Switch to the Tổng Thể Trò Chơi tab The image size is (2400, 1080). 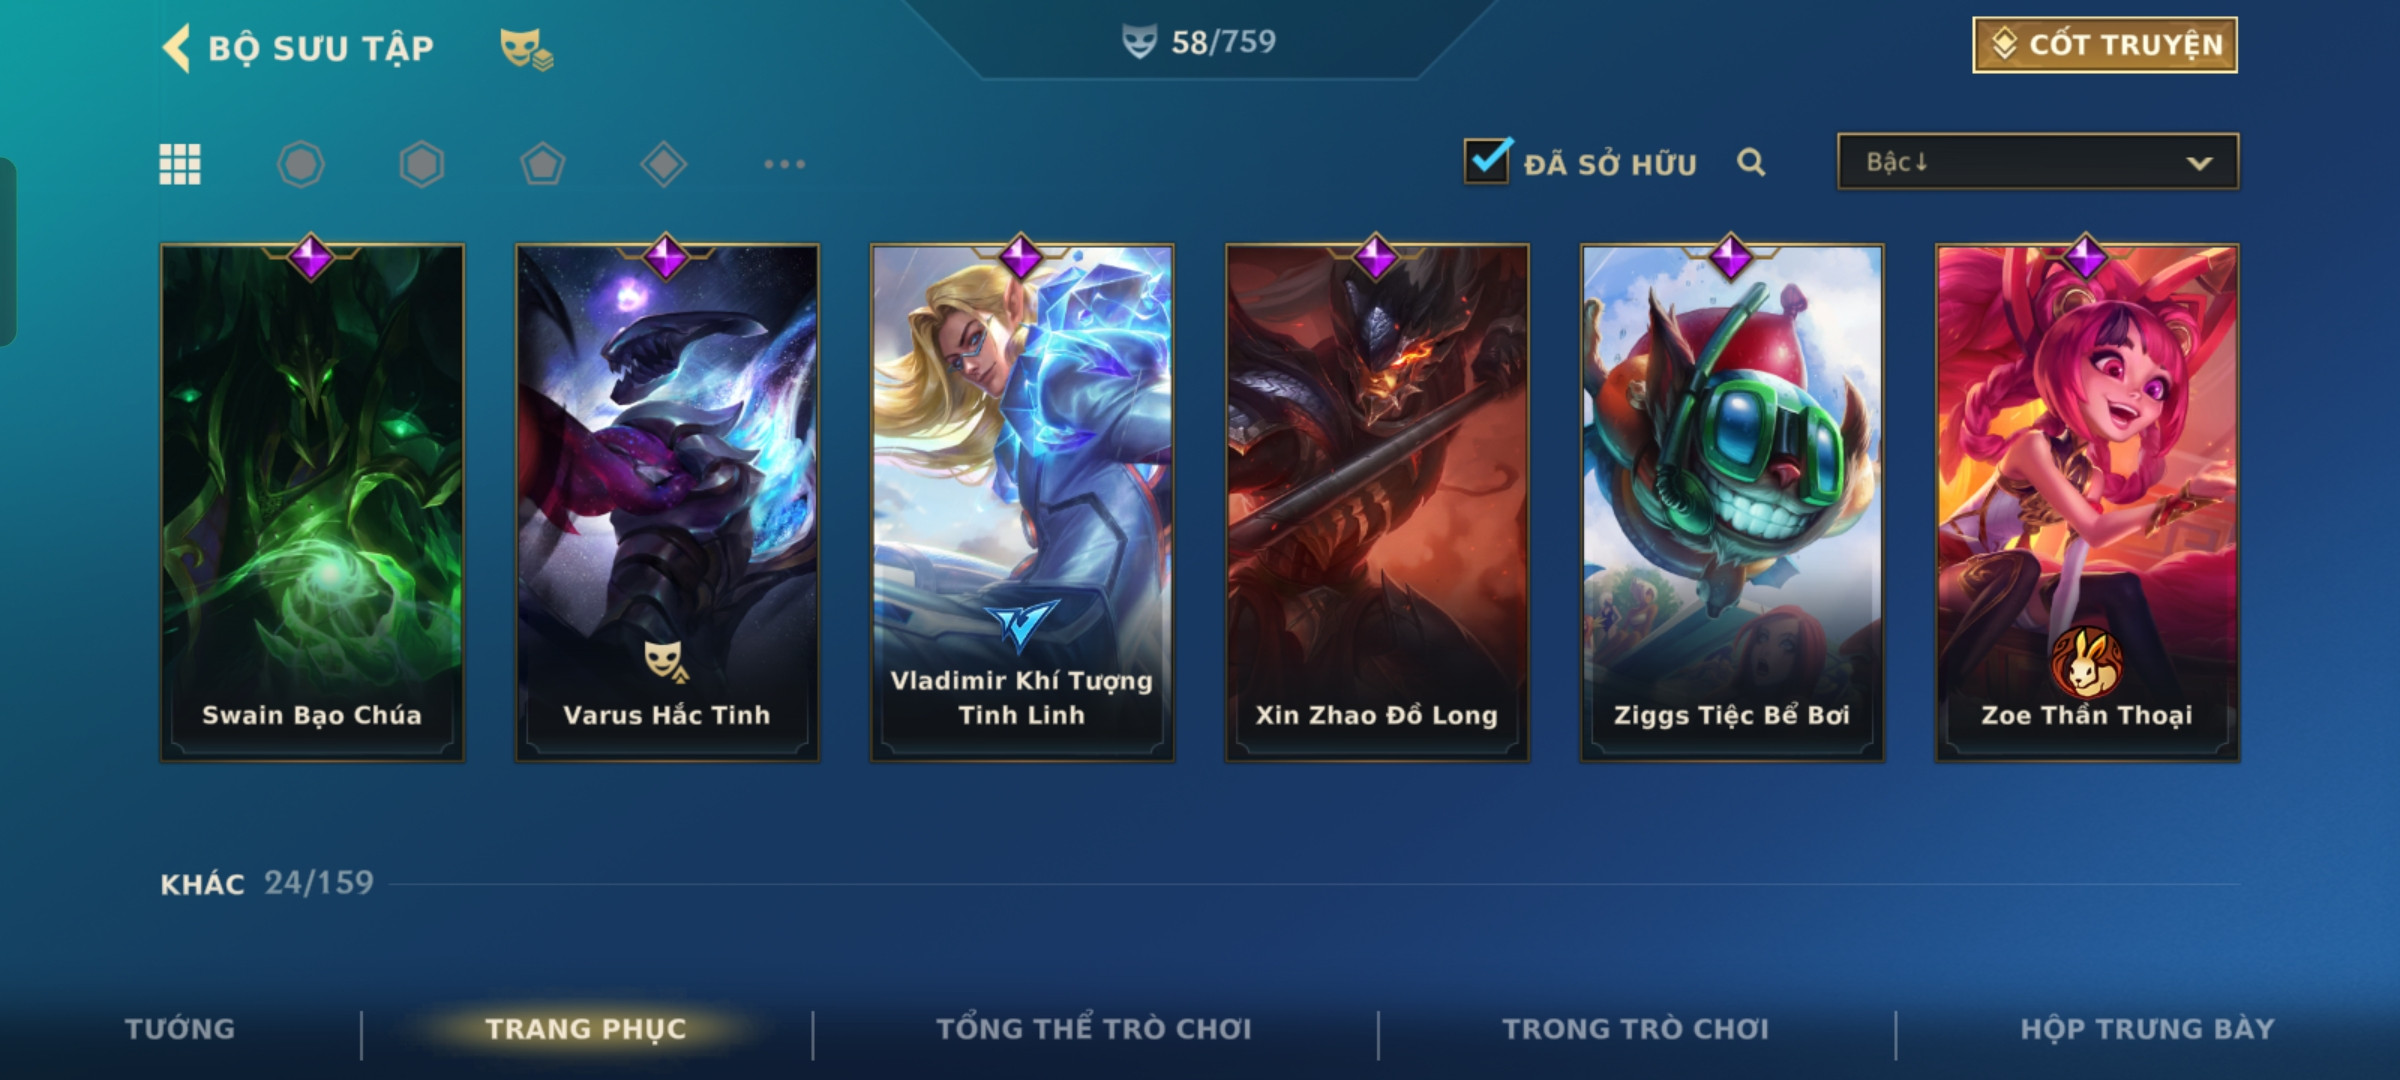[1094, 1029]
